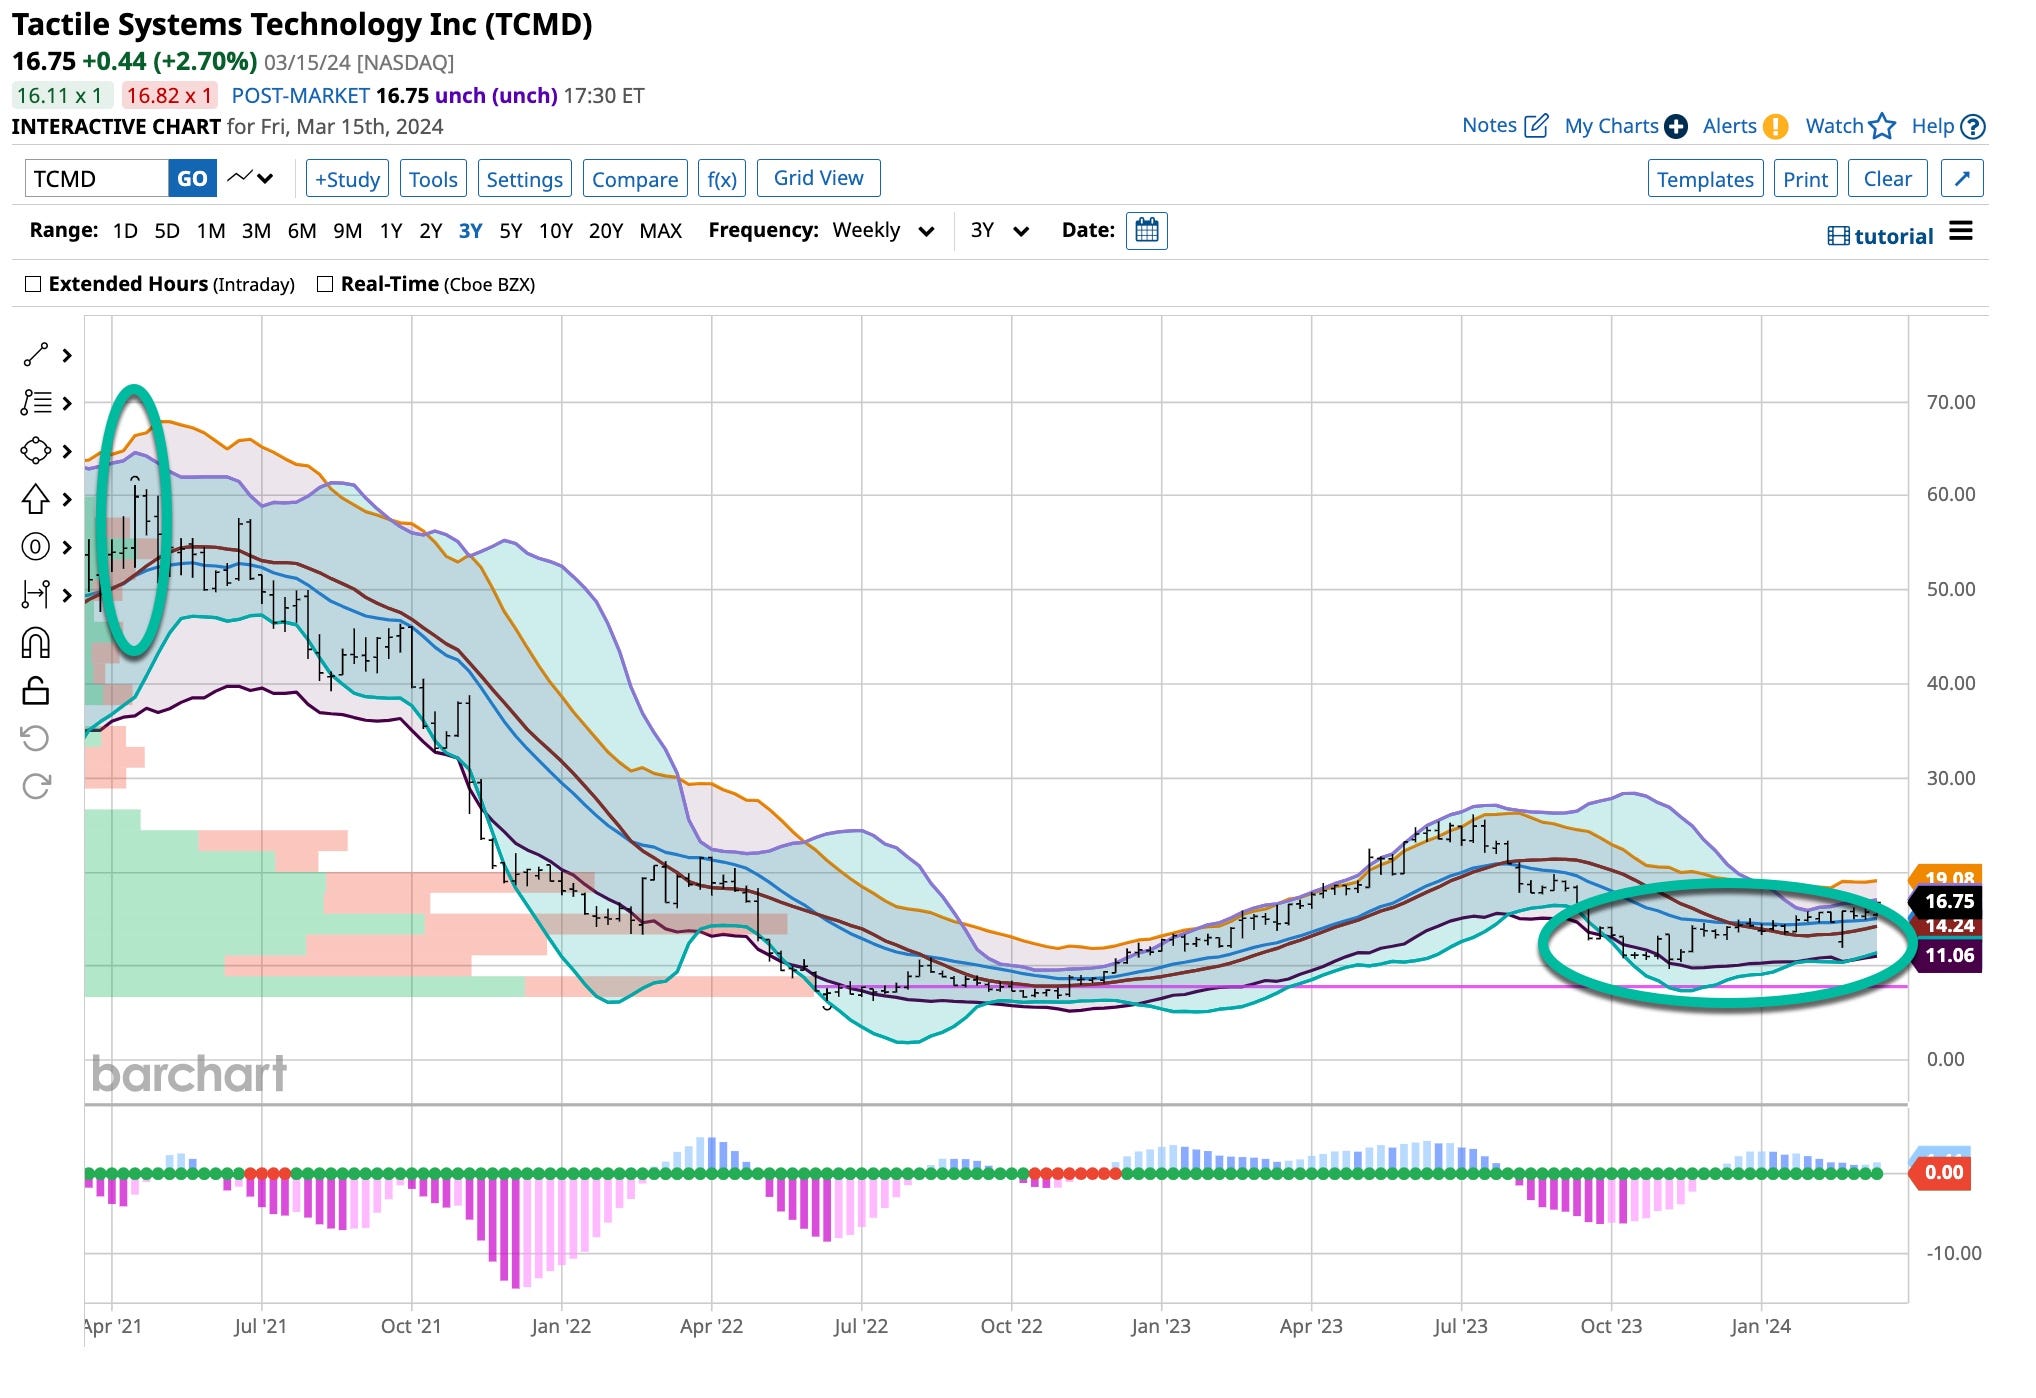
Task: Select the shapes polygon tool icon
Action: (x=36, y=451)
